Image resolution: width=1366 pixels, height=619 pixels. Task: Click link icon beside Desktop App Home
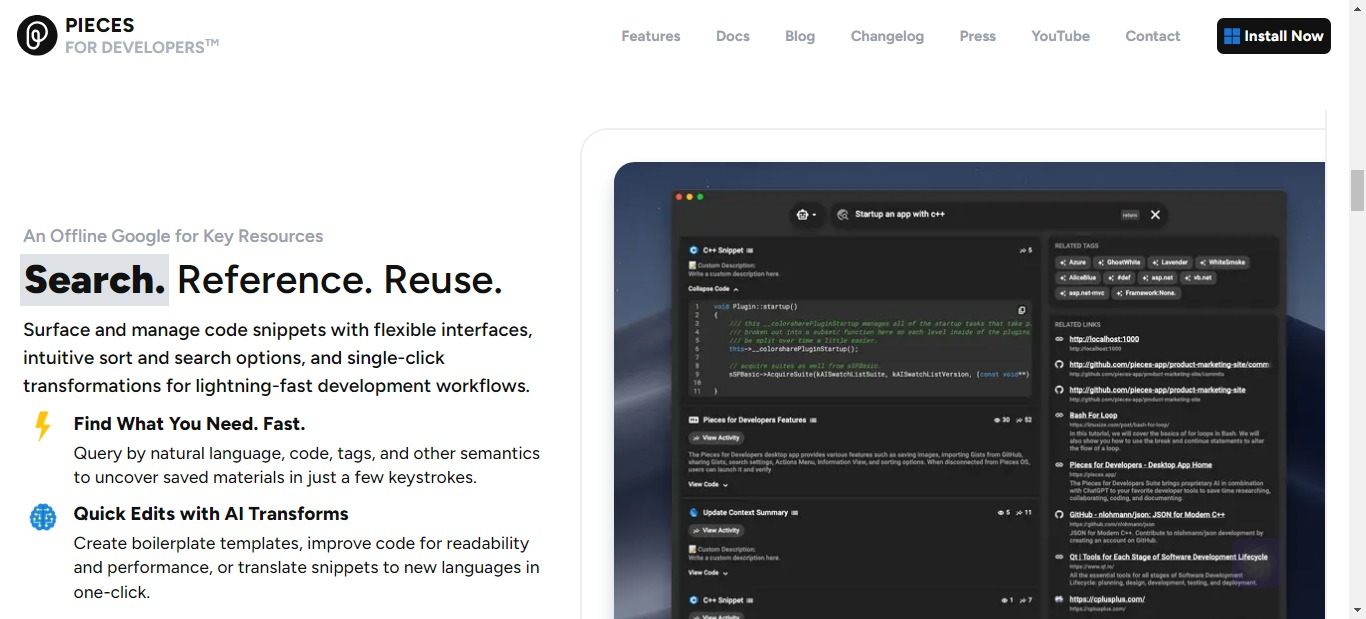(x=1059, y=465)
